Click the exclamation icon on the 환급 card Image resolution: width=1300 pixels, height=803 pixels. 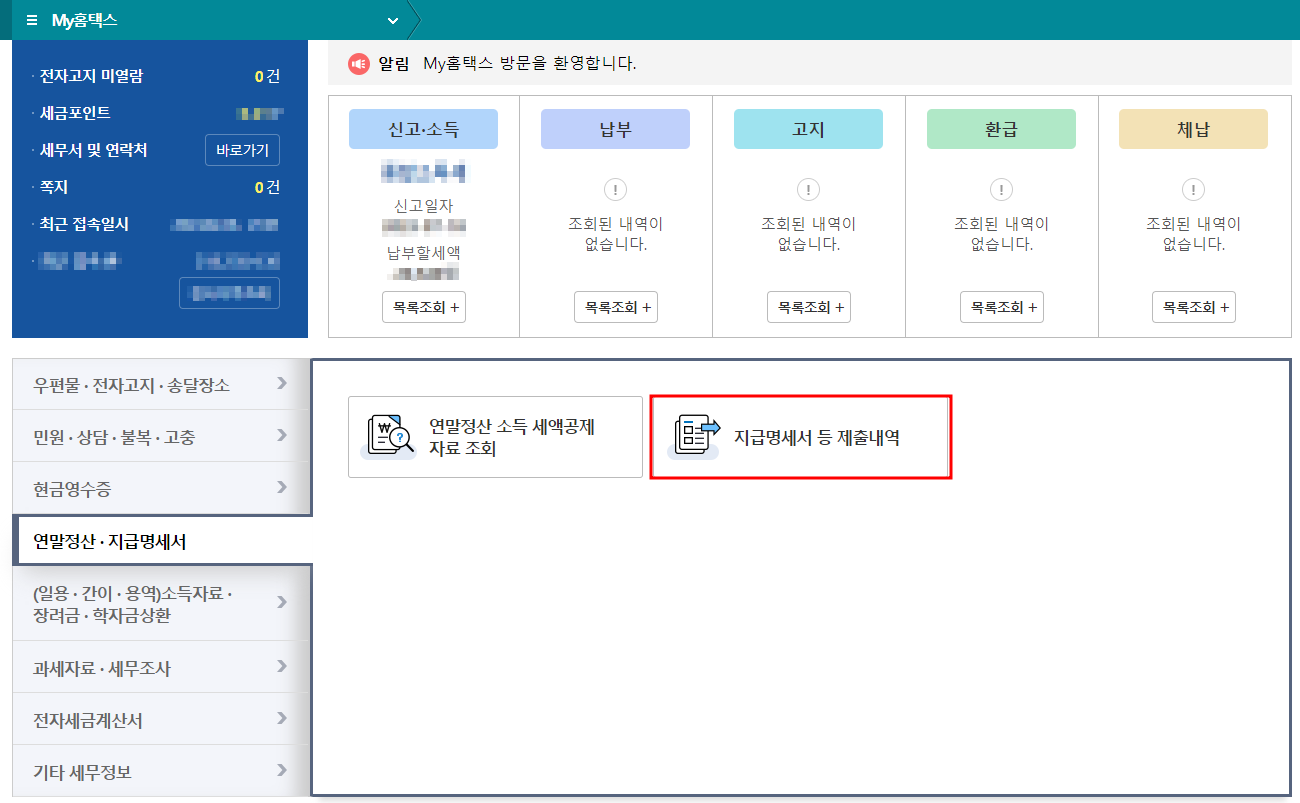[1001, 189]
